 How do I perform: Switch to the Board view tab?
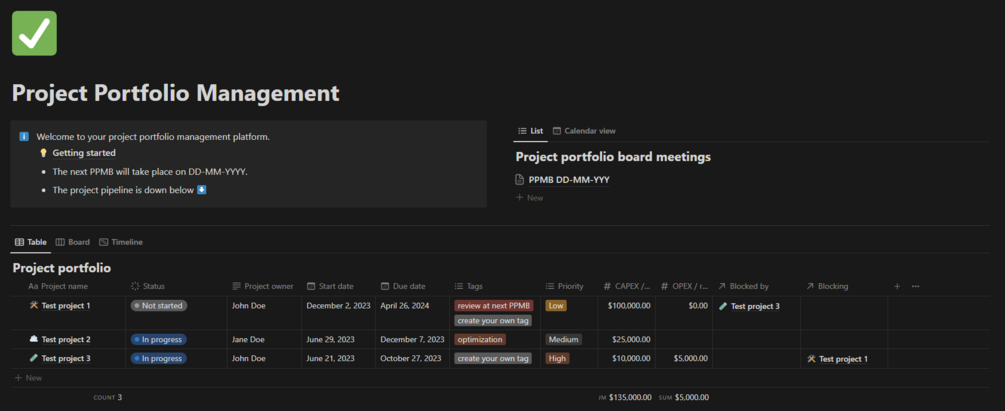(73, 242)
